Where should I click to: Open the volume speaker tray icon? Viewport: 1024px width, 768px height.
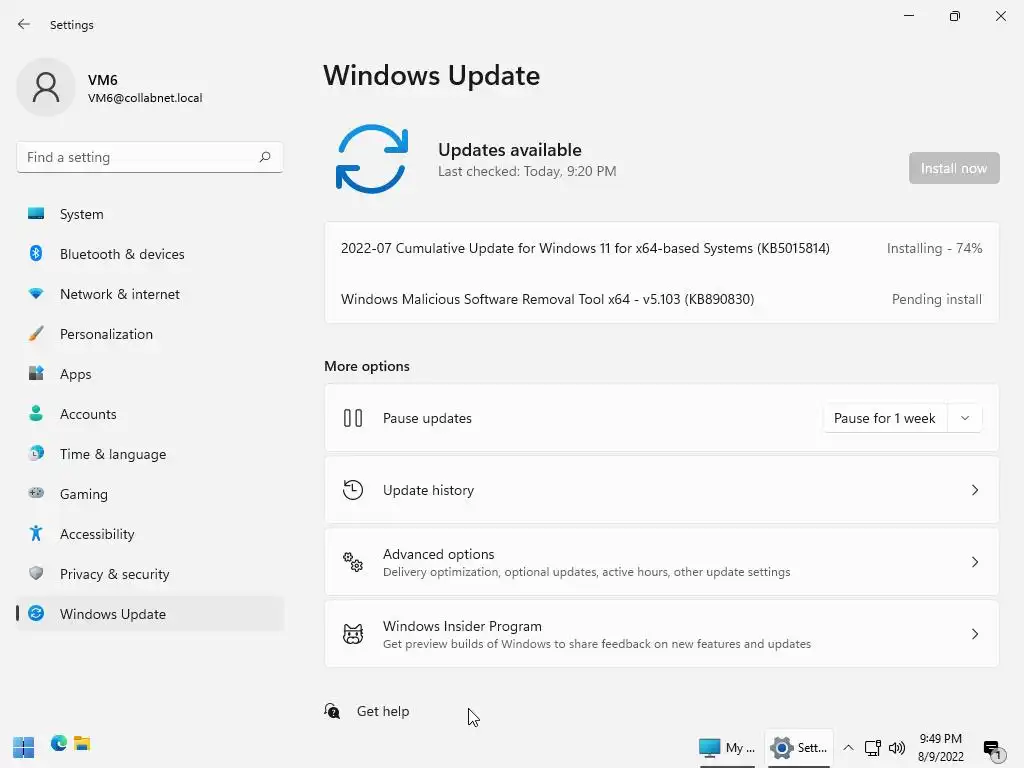[x=897, y=748]
